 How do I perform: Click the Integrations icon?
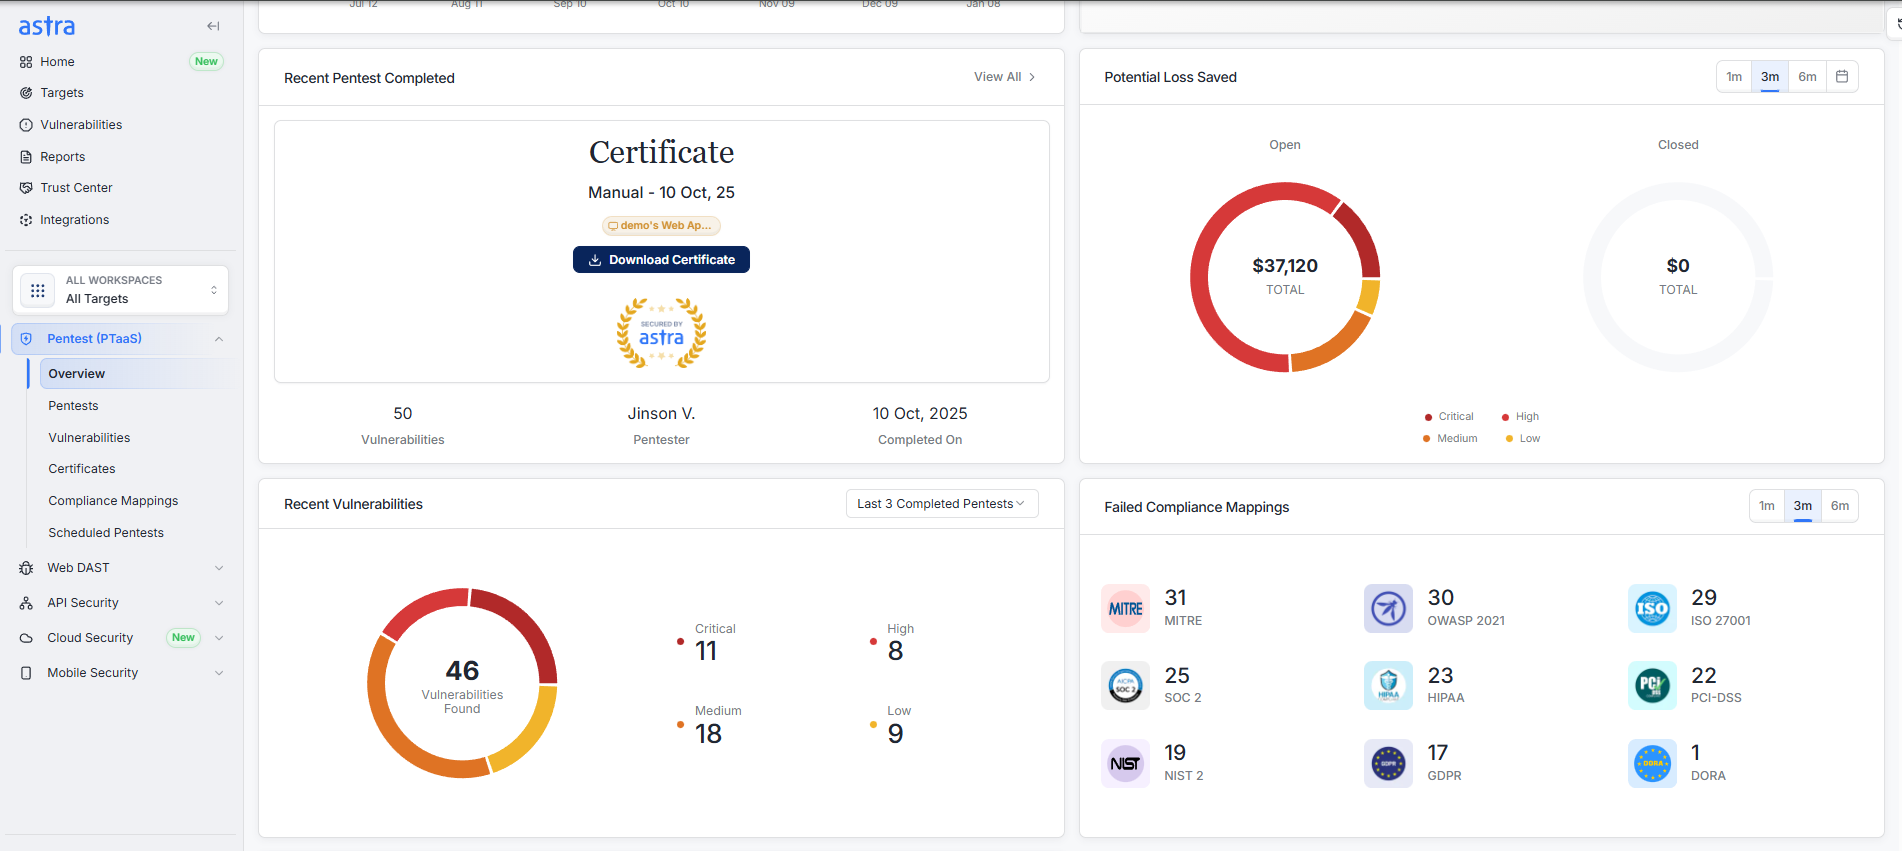[26, 220]
